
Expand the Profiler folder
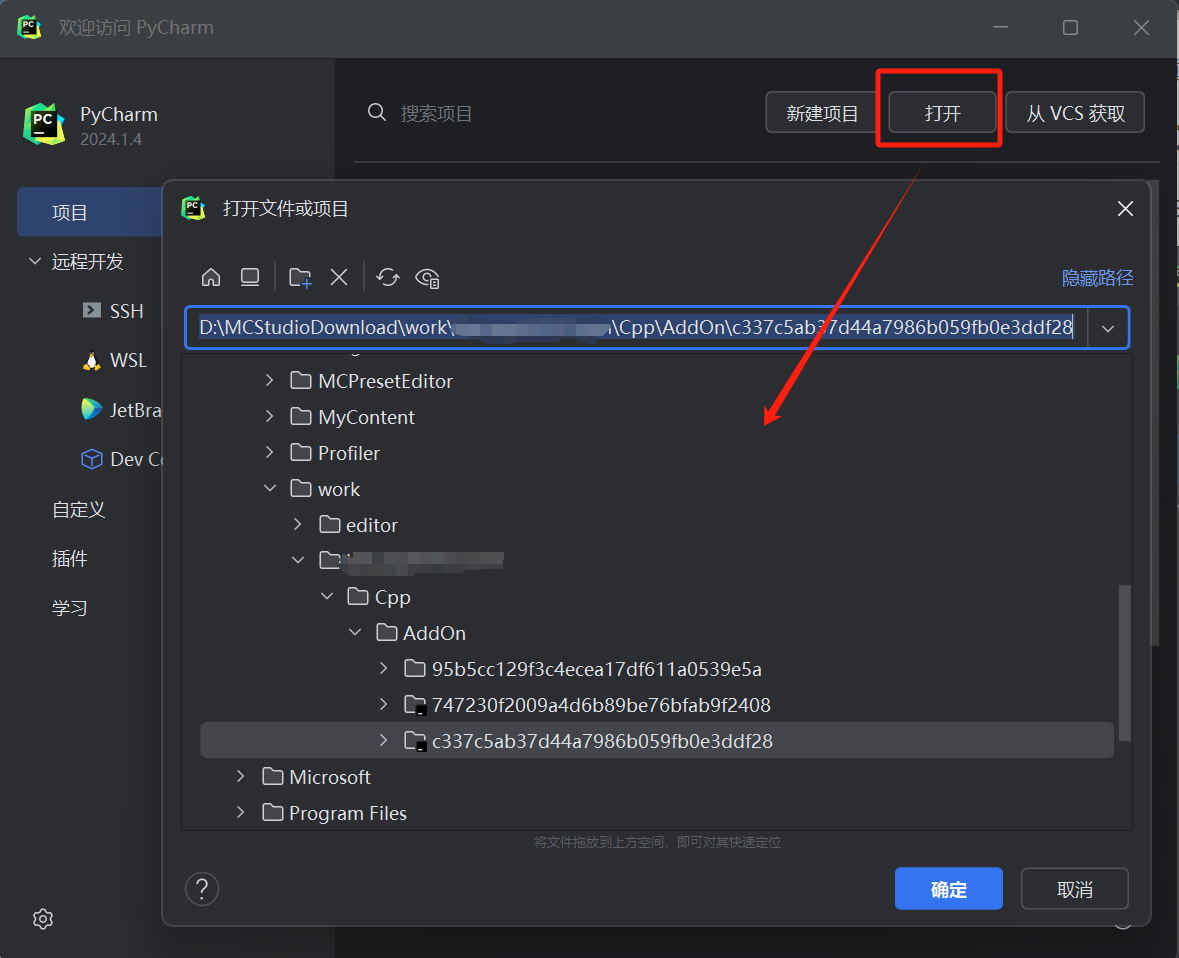point(269,452)
